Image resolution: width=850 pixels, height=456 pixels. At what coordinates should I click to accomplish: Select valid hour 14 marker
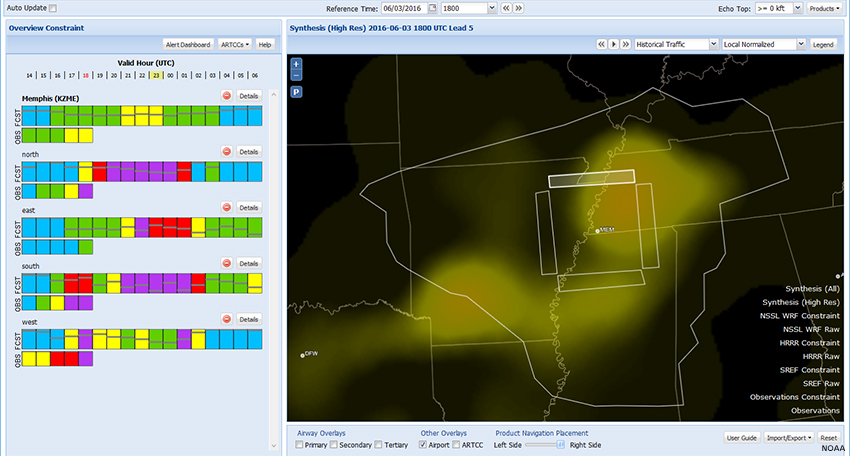coord(29,76)
